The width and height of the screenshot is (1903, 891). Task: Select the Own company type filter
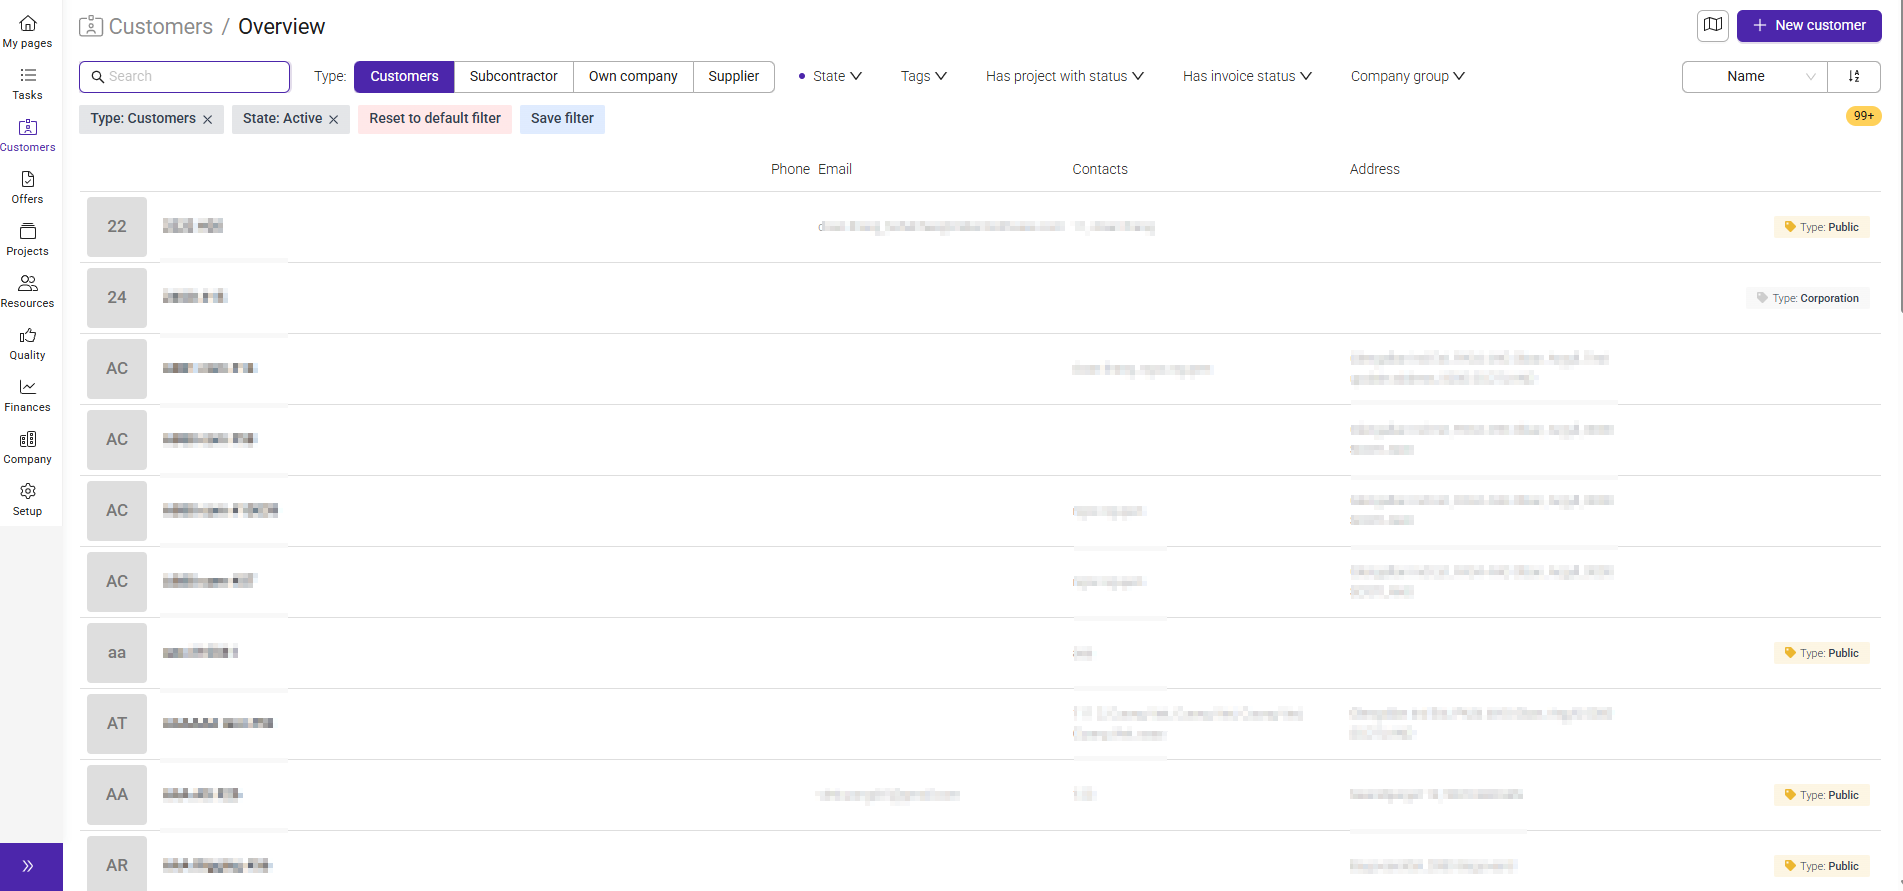pyautogui.click(x=633, y=76)
